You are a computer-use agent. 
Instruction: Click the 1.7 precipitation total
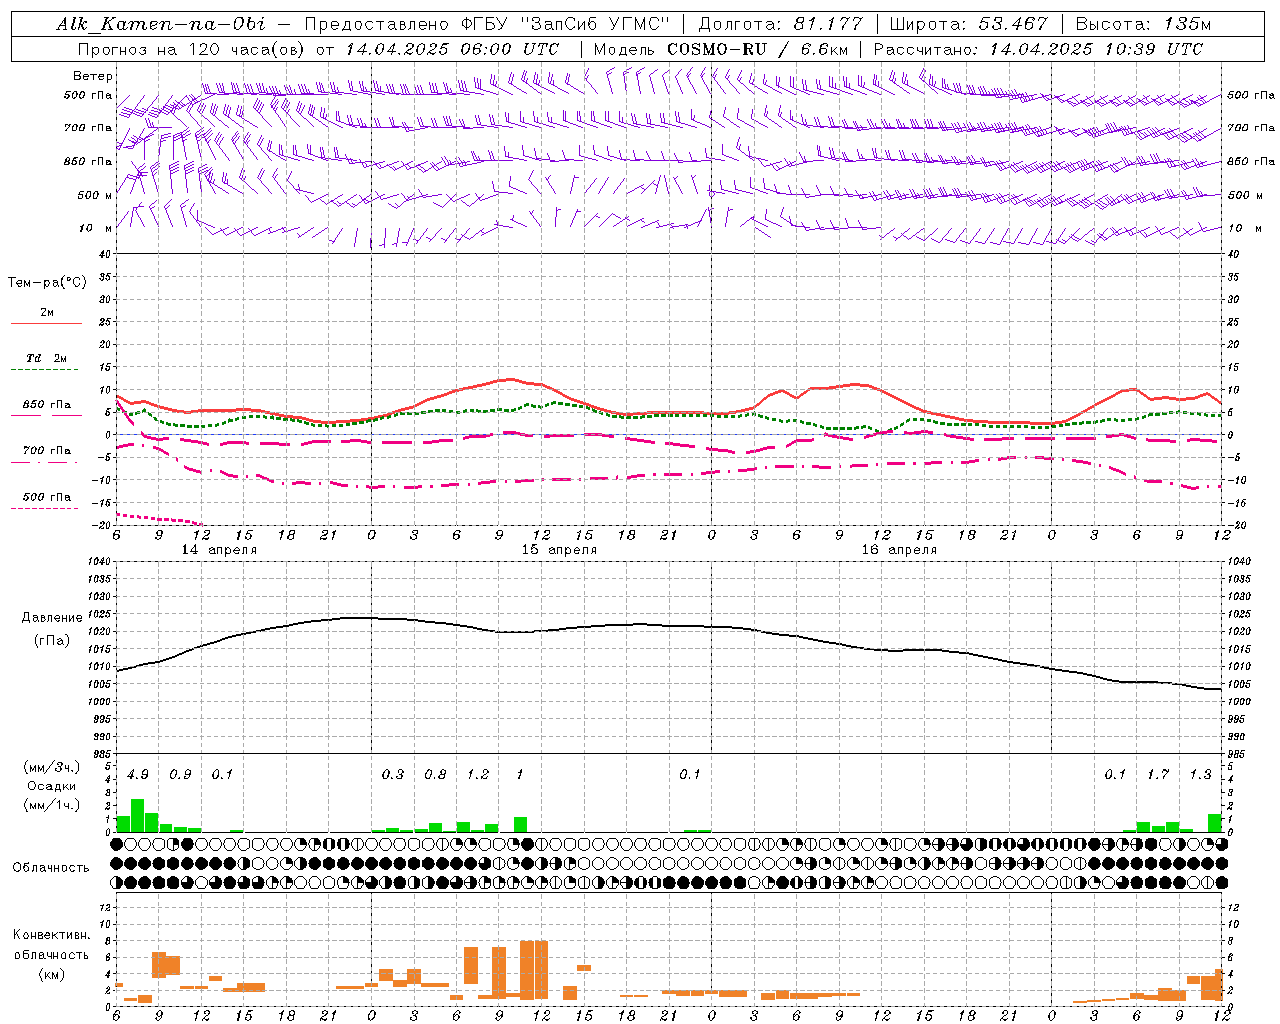click(x=1158, y=775)
